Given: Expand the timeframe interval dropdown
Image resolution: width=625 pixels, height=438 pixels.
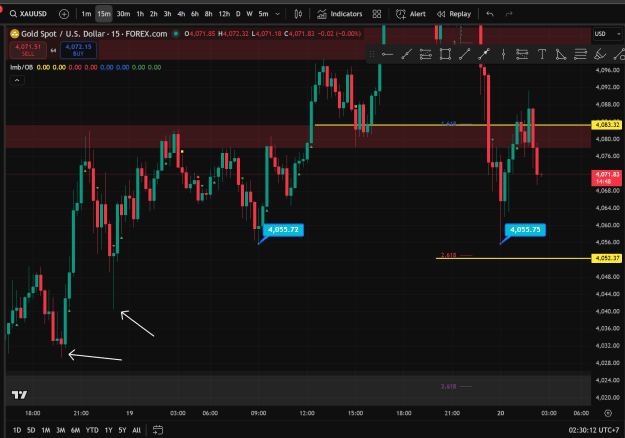Looking at the screenshot, I should click(278, 14).
